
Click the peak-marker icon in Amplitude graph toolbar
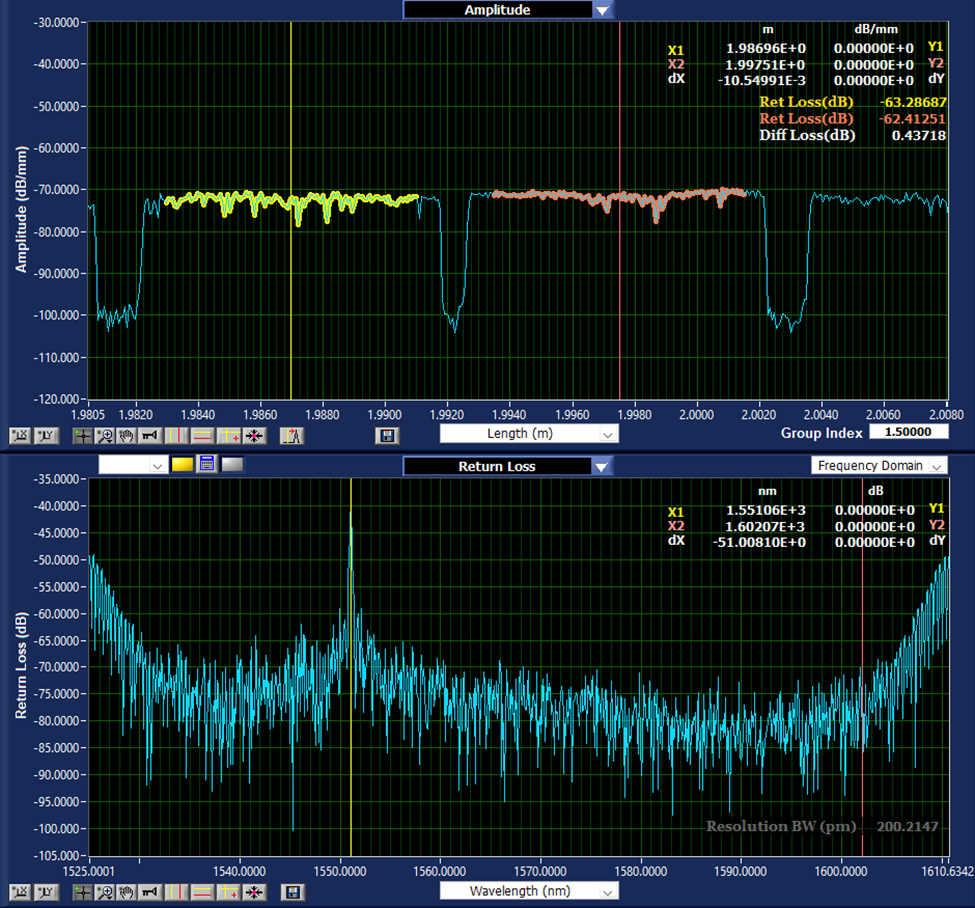coord(291,436)
